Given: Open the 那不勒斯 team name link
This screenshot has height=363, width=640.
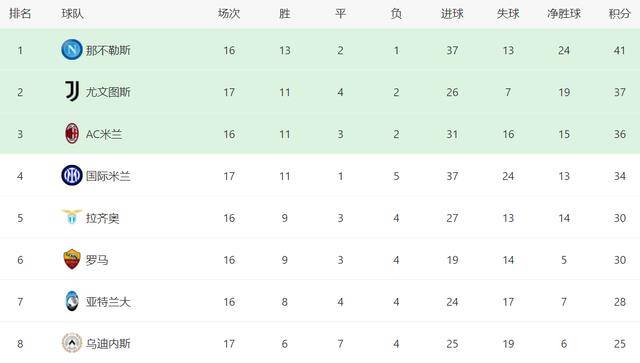Looking at the screenshot, I should pos(108,50).
